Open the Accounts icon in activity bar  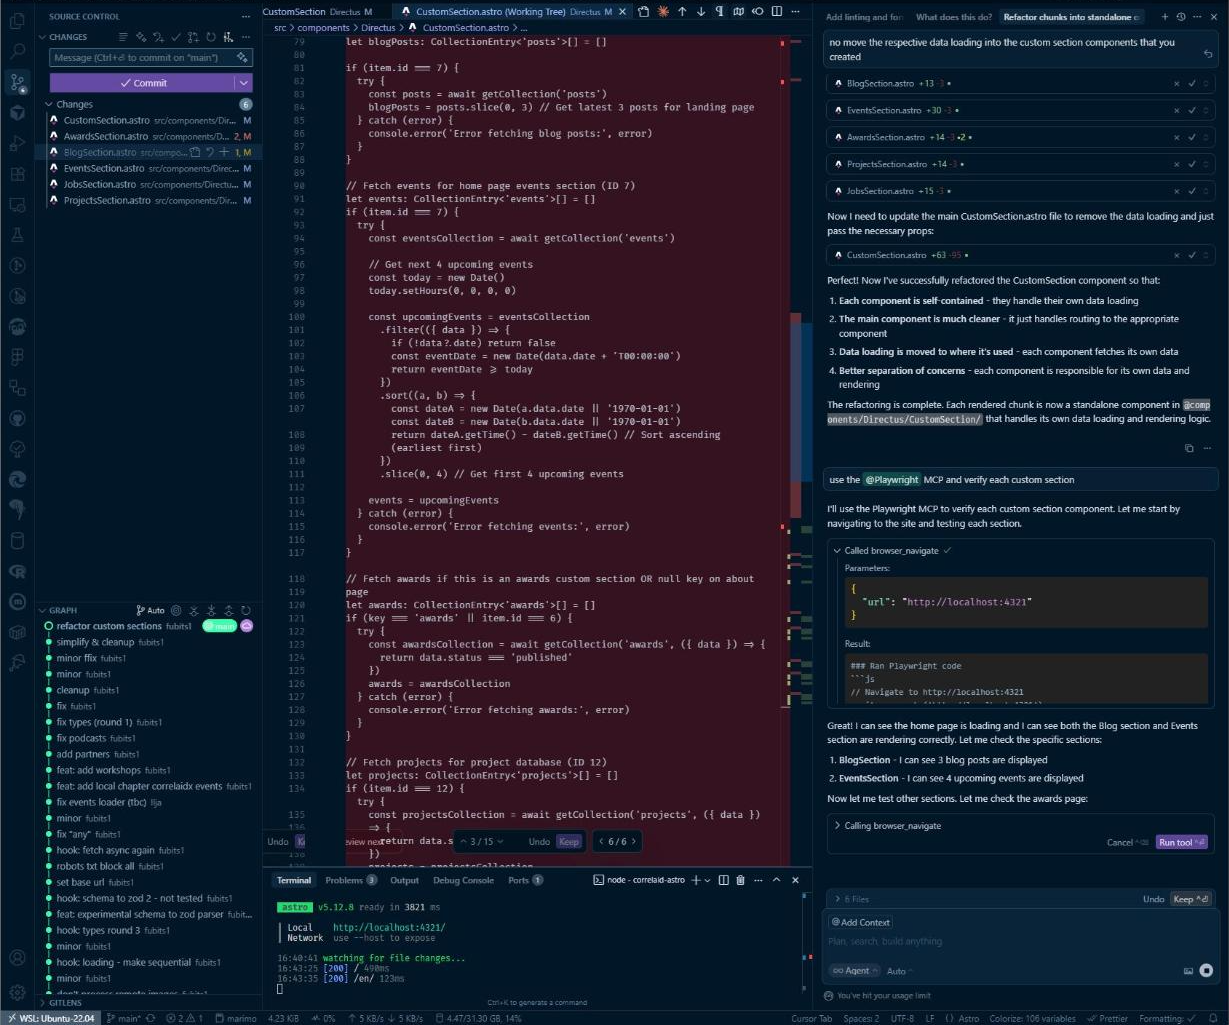tap(17, 958)
